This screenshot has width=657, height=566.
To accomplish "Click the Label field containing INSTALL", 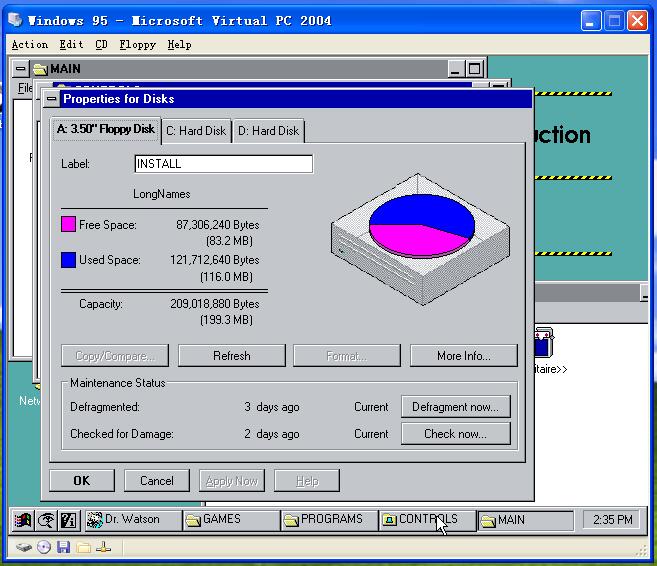I will pyautogui.click(x=224, y=164).
